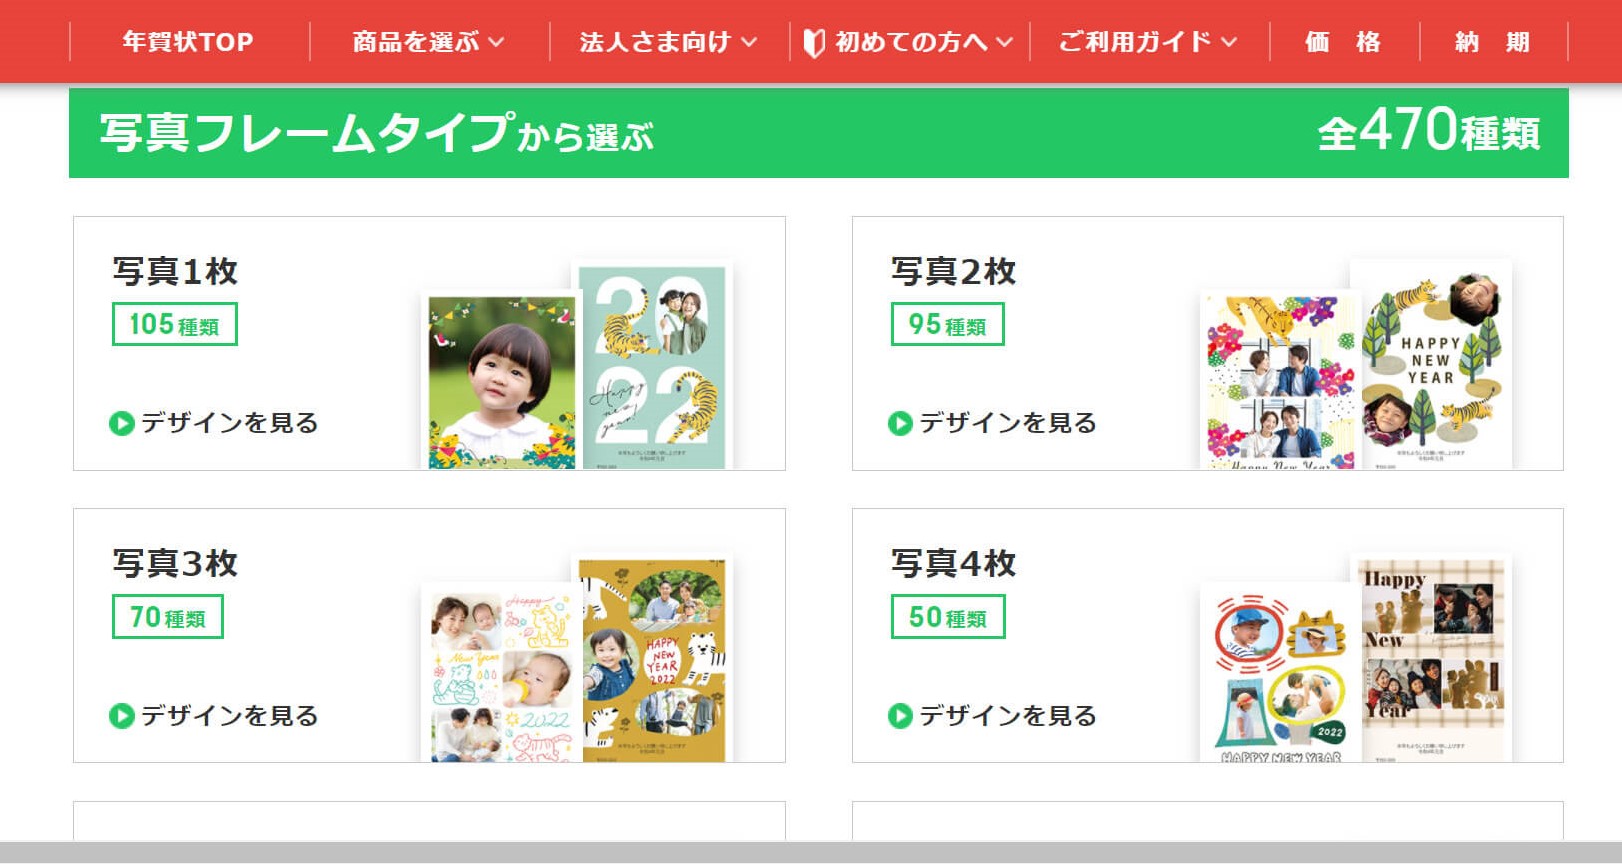Click the green arrow icon in 写真2枚 card

click(x=900, y=424)
